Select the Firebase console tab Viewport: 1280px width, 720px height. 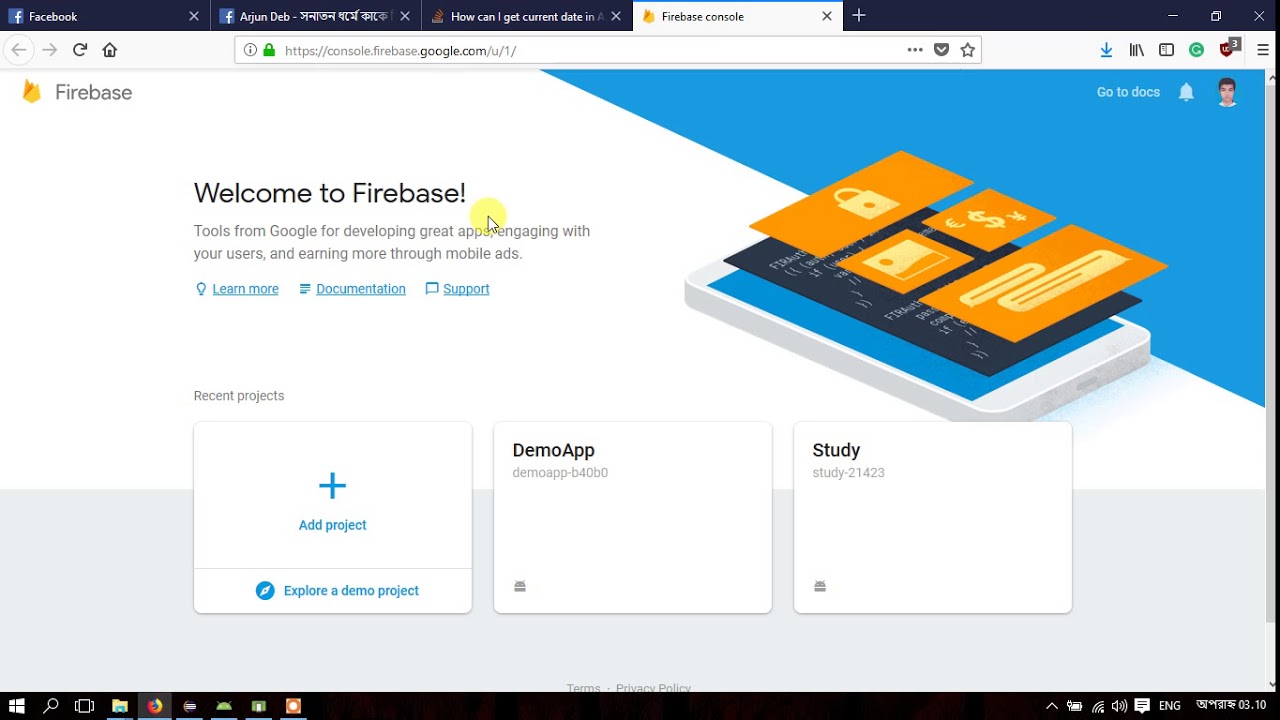[x=738, y=16]
